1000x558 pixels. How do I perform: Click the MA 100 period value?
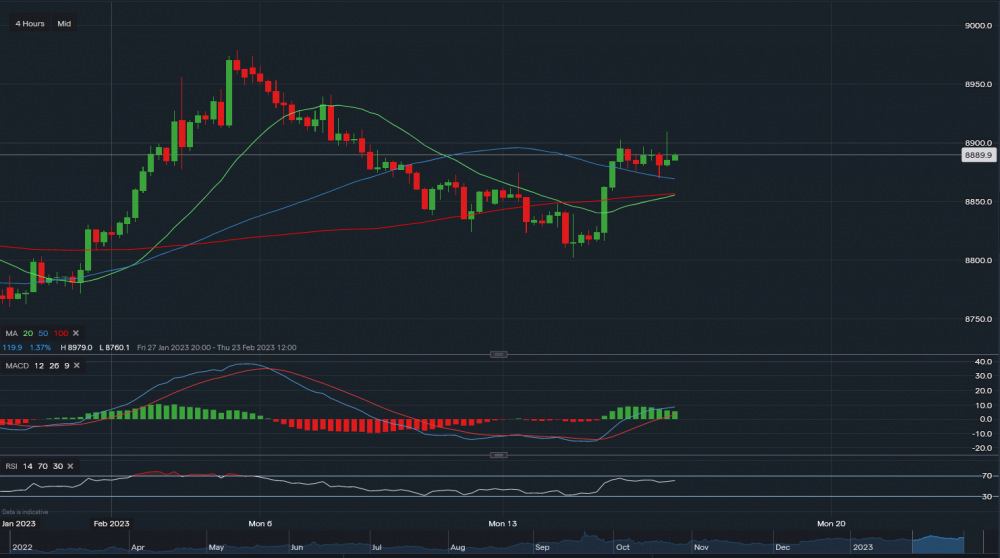(60, 333)
